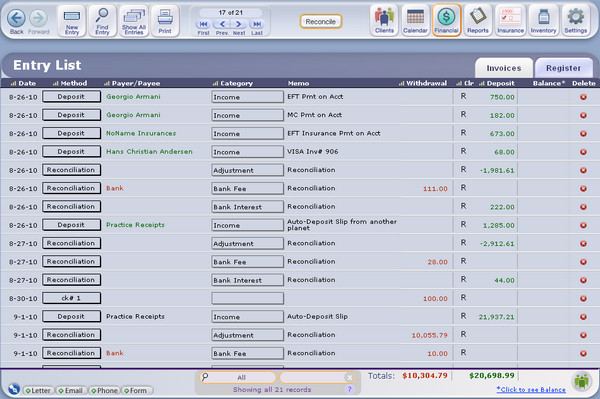
Task: Open the Reports module
Action: coord(478,21)
